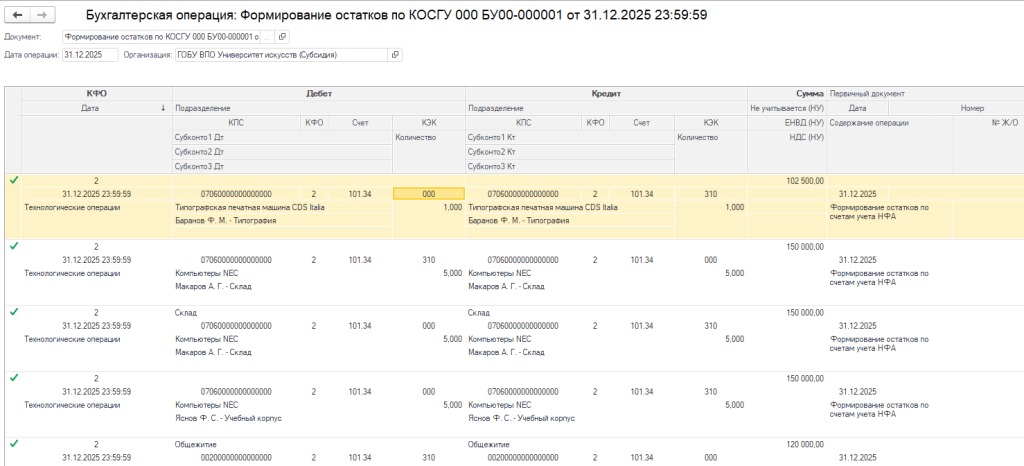Screen dimensions: 1024x466
Task: Click the Субконто3 Дт header
Action: pos(282,166)
